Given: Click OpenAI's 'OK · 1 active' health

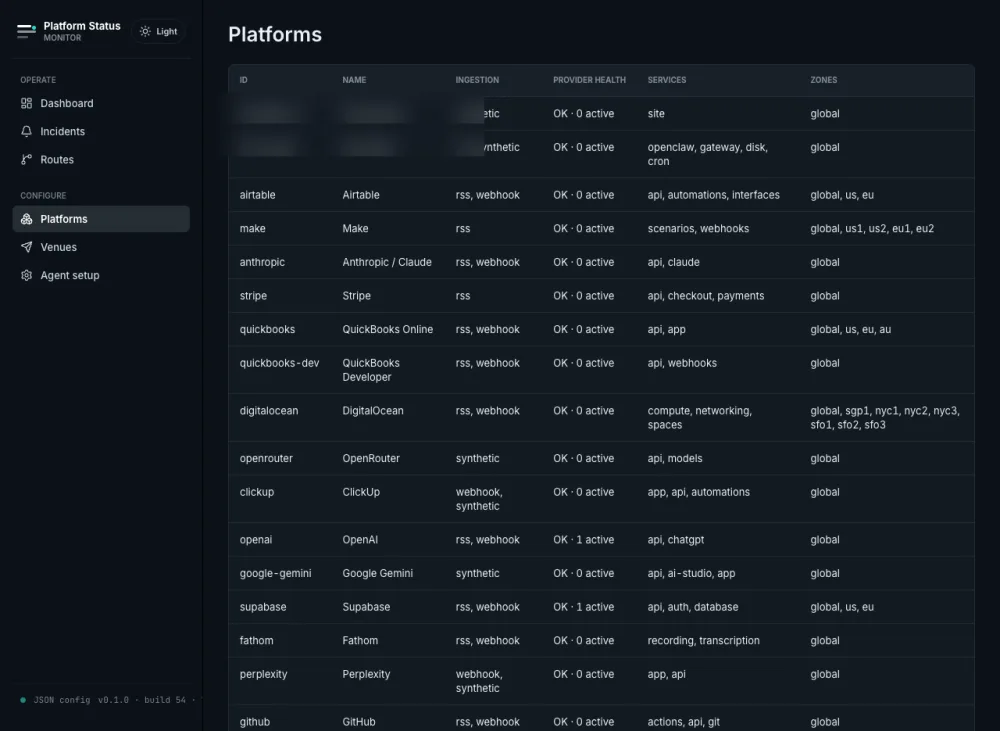Looking at the screenshot, I should [x=584, y=540].
